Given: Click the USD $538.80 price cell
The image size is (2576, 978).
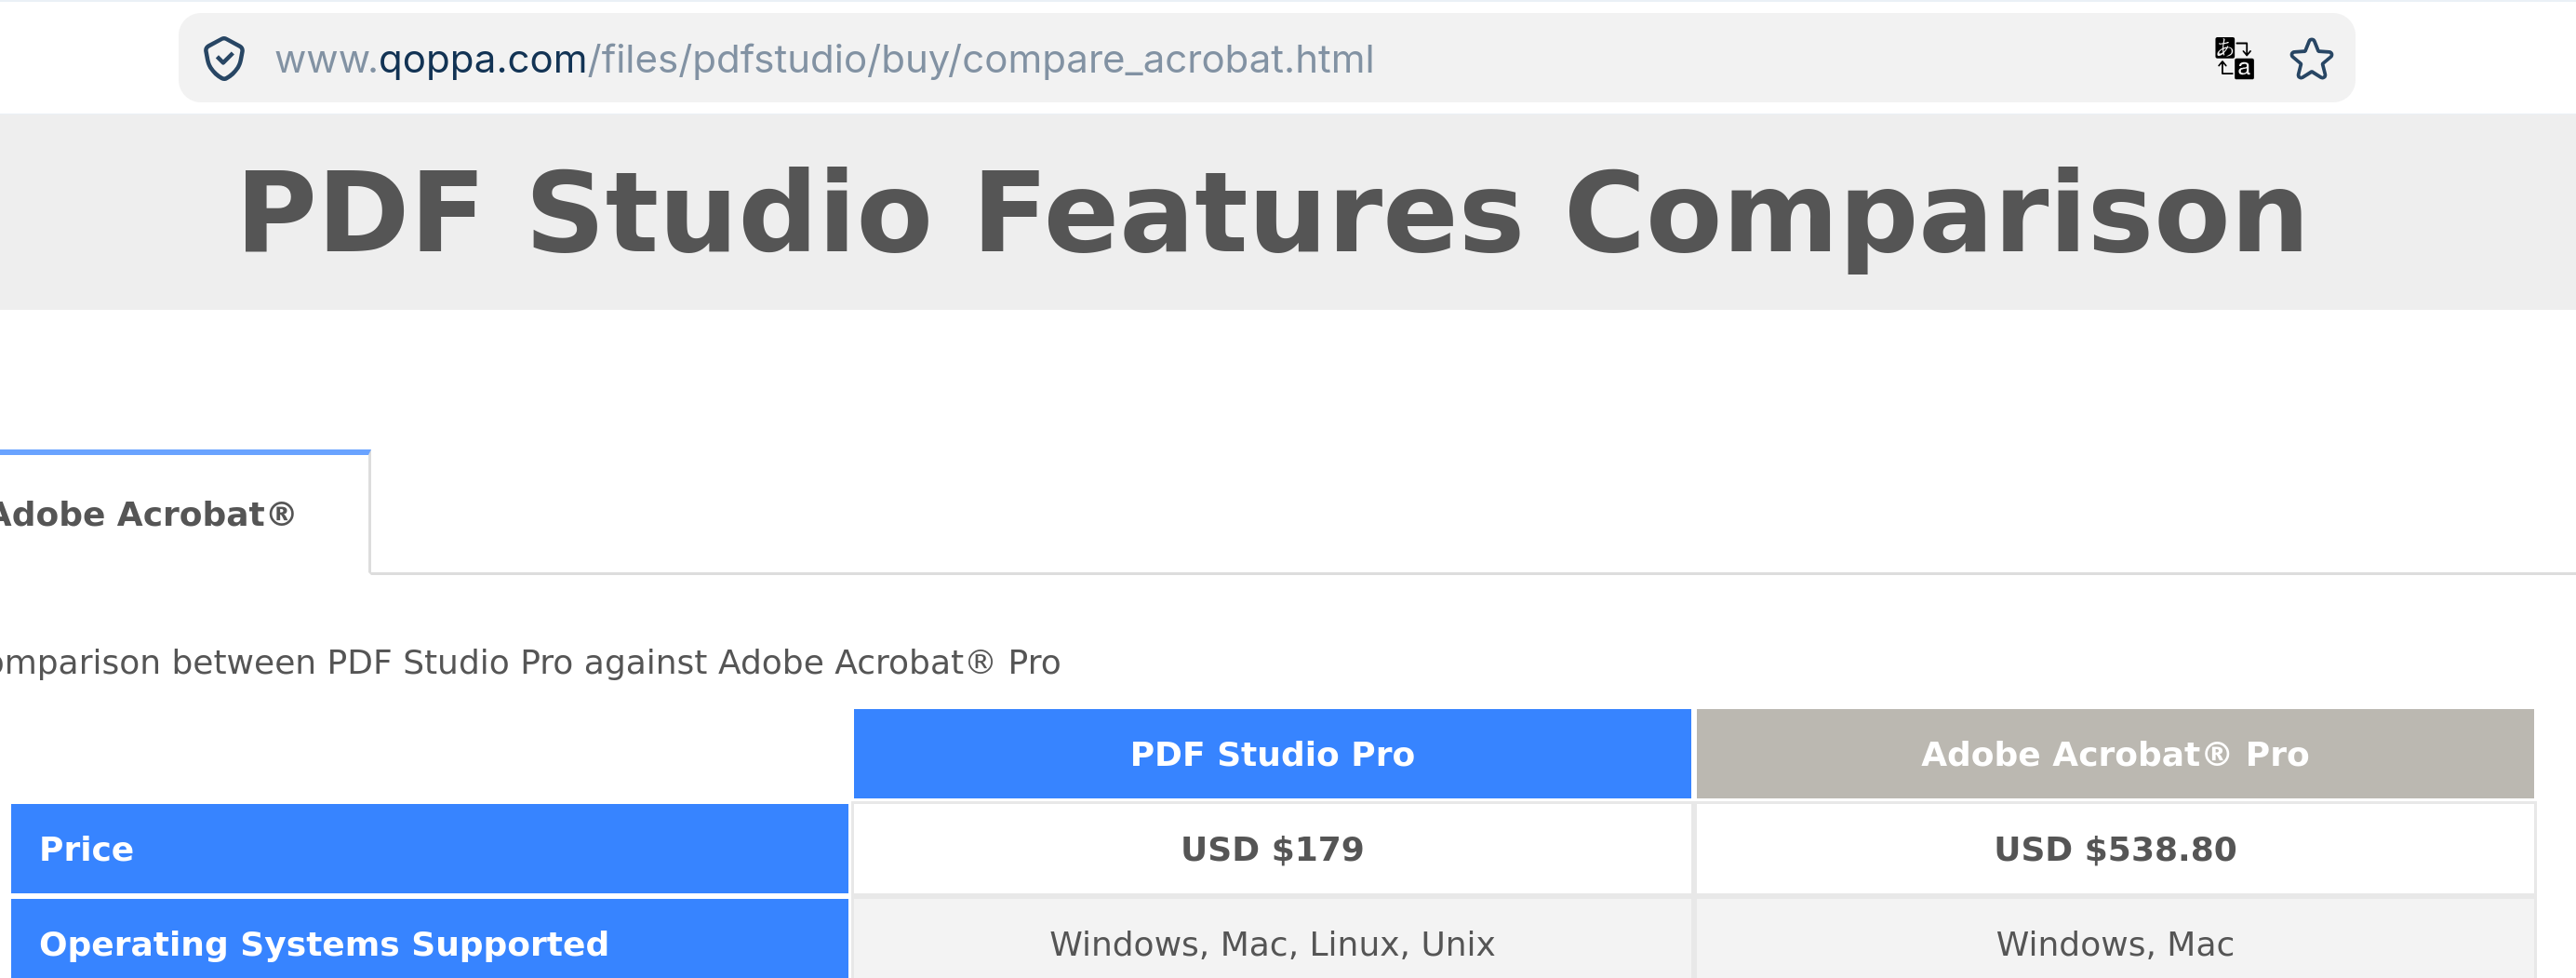Looking at the screenshot, I should (x=2114, y=849).
